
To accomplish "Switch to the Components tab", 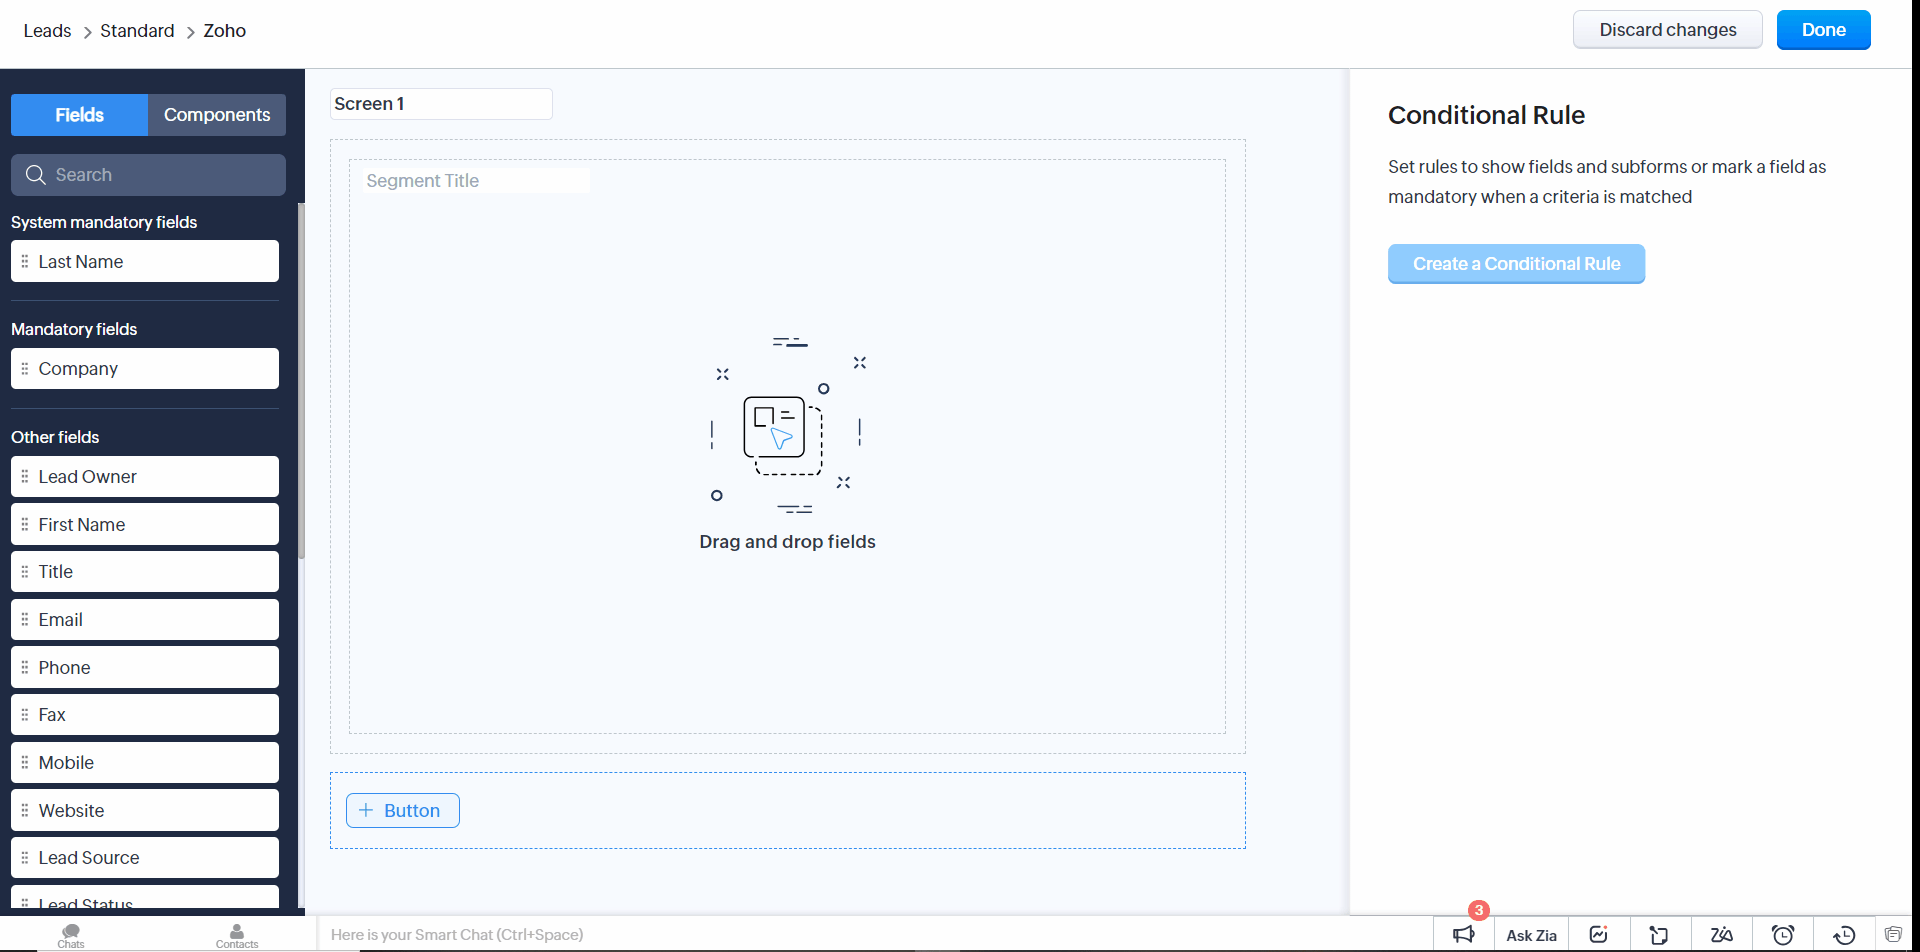I will tap(217, 115).
